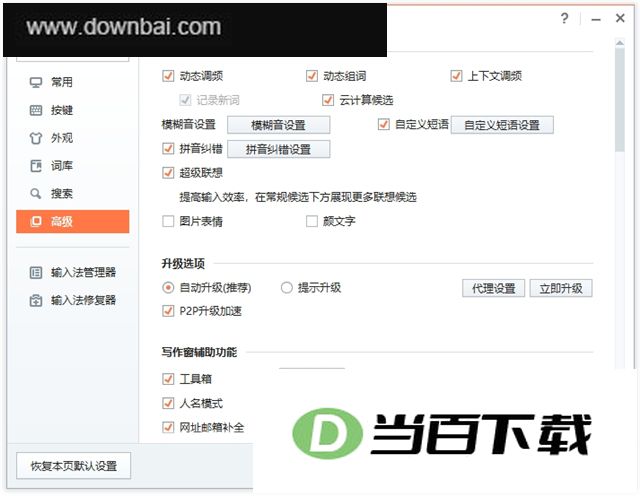
Task: Toggle the 动态调频 checkbox
Action: [168, 76]
